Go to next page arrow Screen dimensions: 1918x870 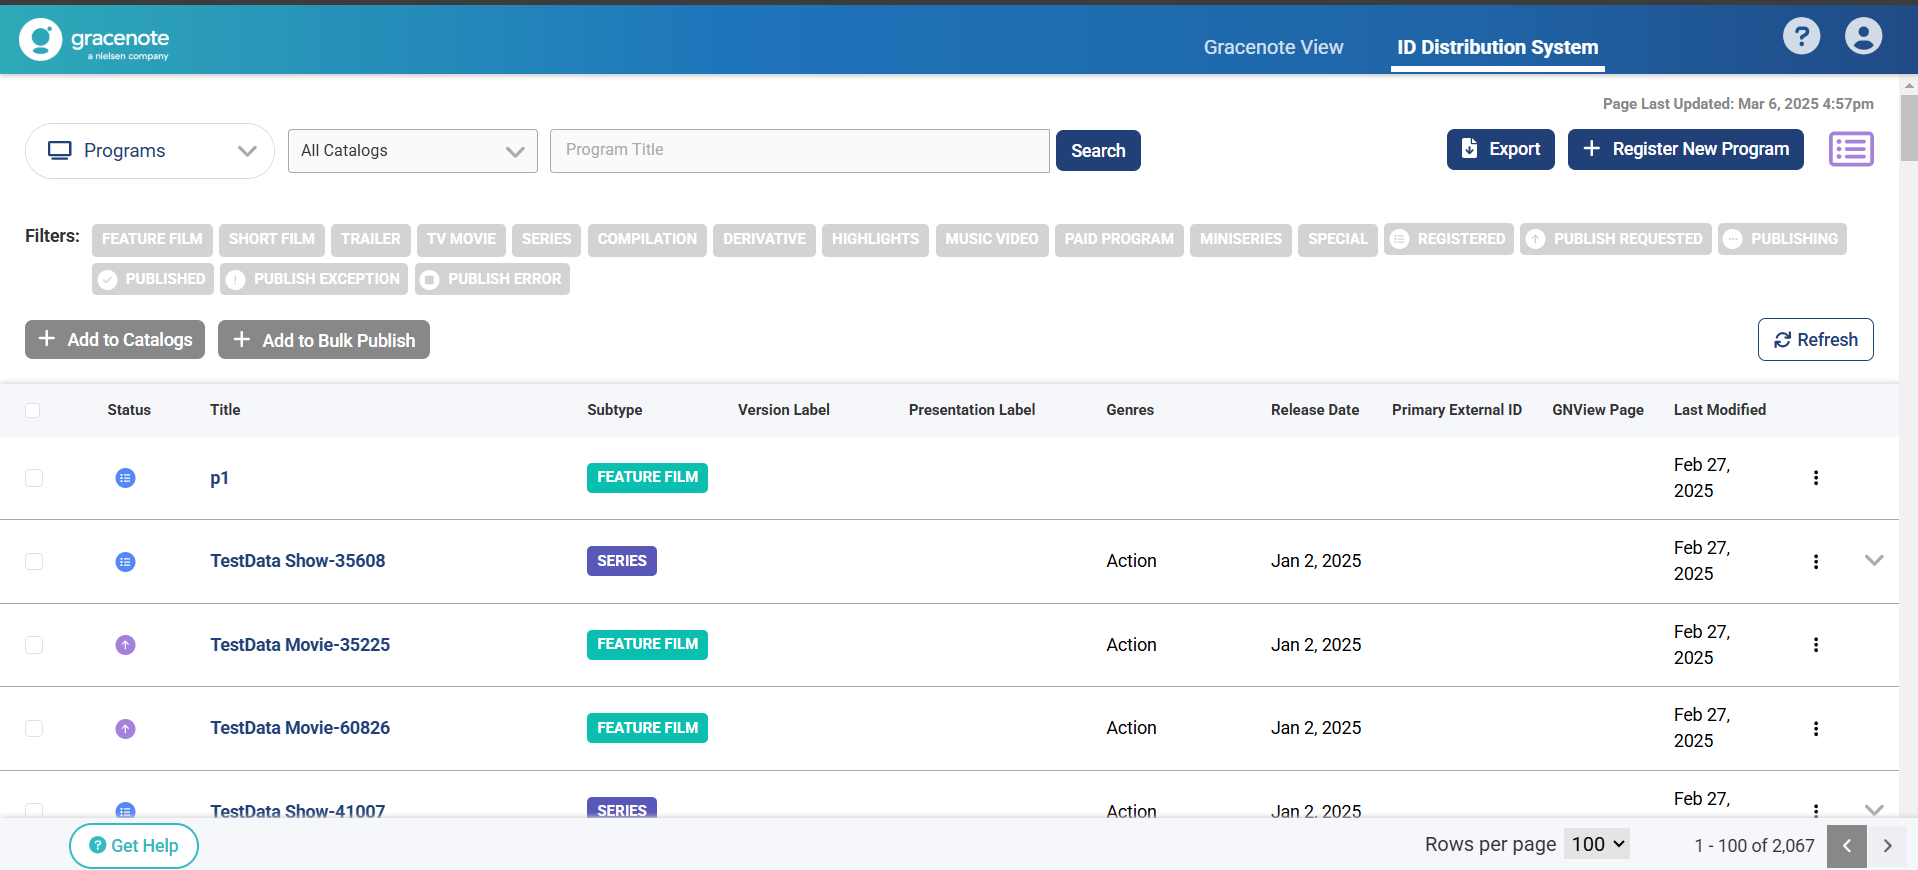tap(1887, 846)
